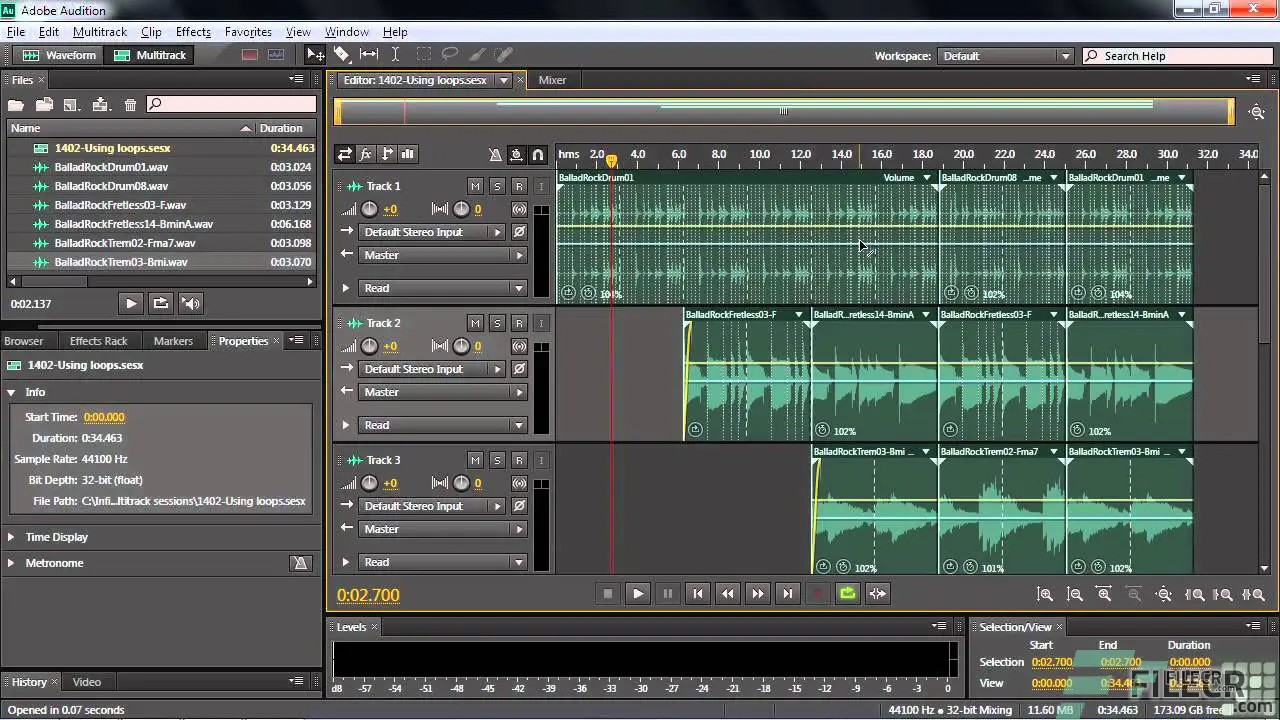1280x720 pixels.
Task: Open the Effects menu
Action: [x=193, y=32]
